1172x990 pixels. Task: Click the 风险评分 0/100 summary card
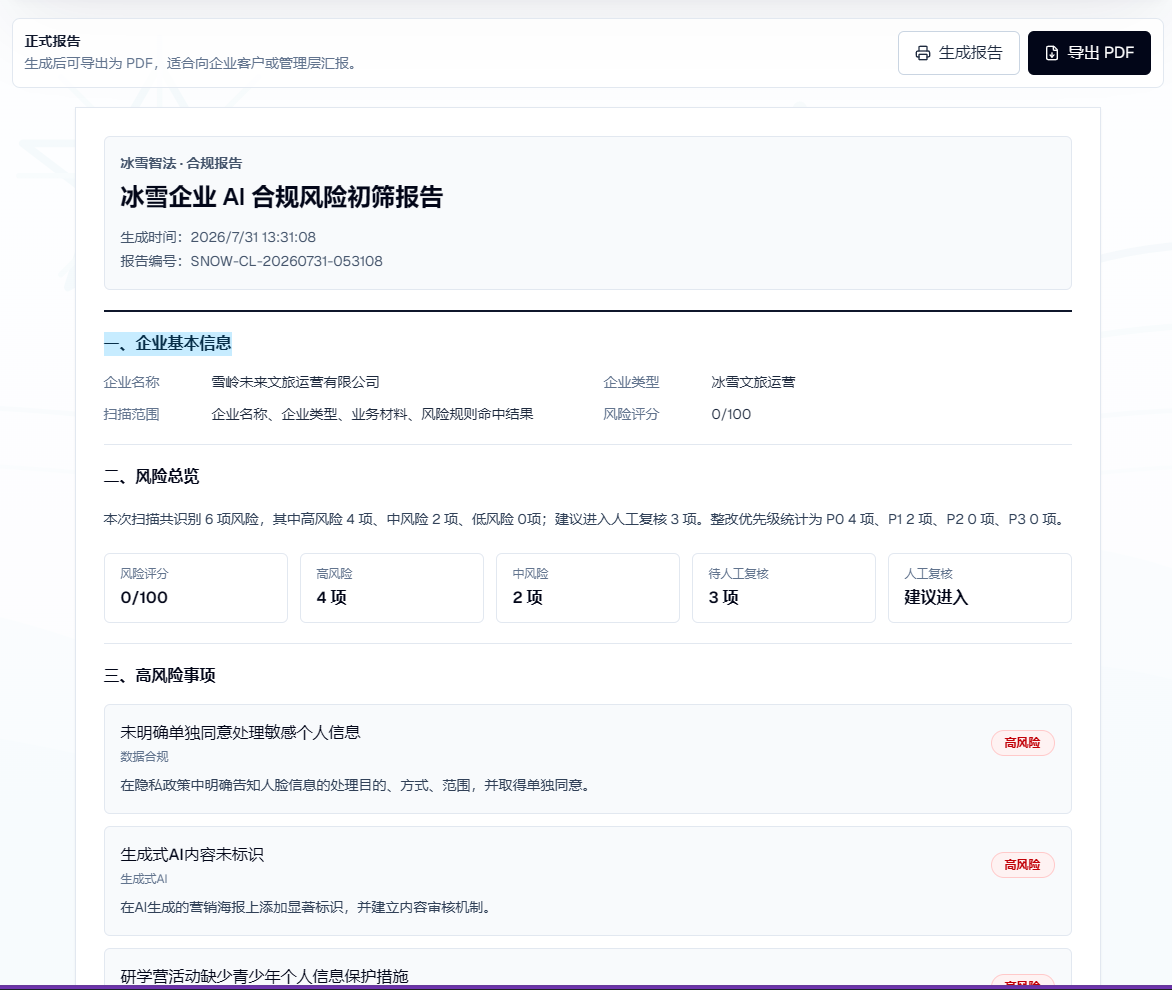click(196, 588)
